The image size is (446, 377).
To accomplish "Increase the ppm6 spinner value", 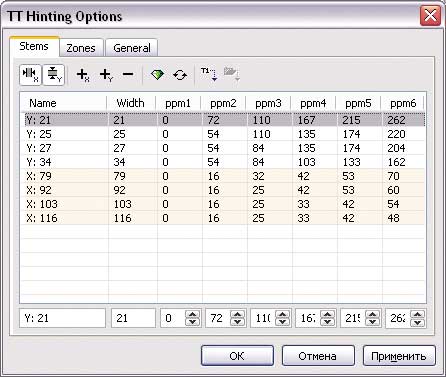I will click(418, 314).
